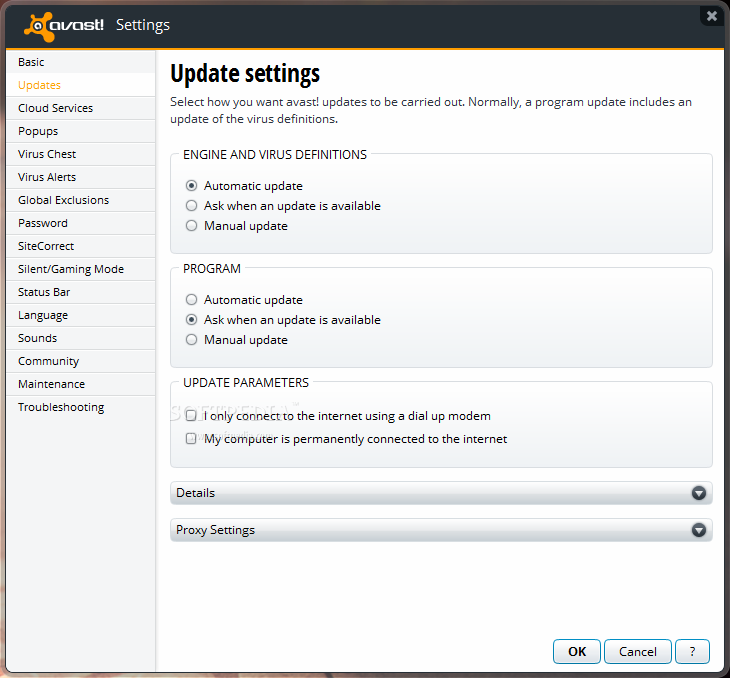Click the Proxy Settings header label

[215, 530]
